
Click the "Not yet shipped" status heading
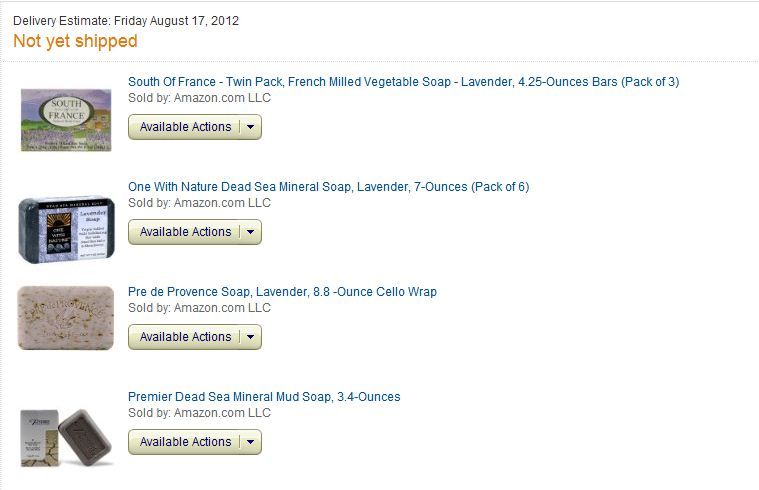[x=75, y=41]
